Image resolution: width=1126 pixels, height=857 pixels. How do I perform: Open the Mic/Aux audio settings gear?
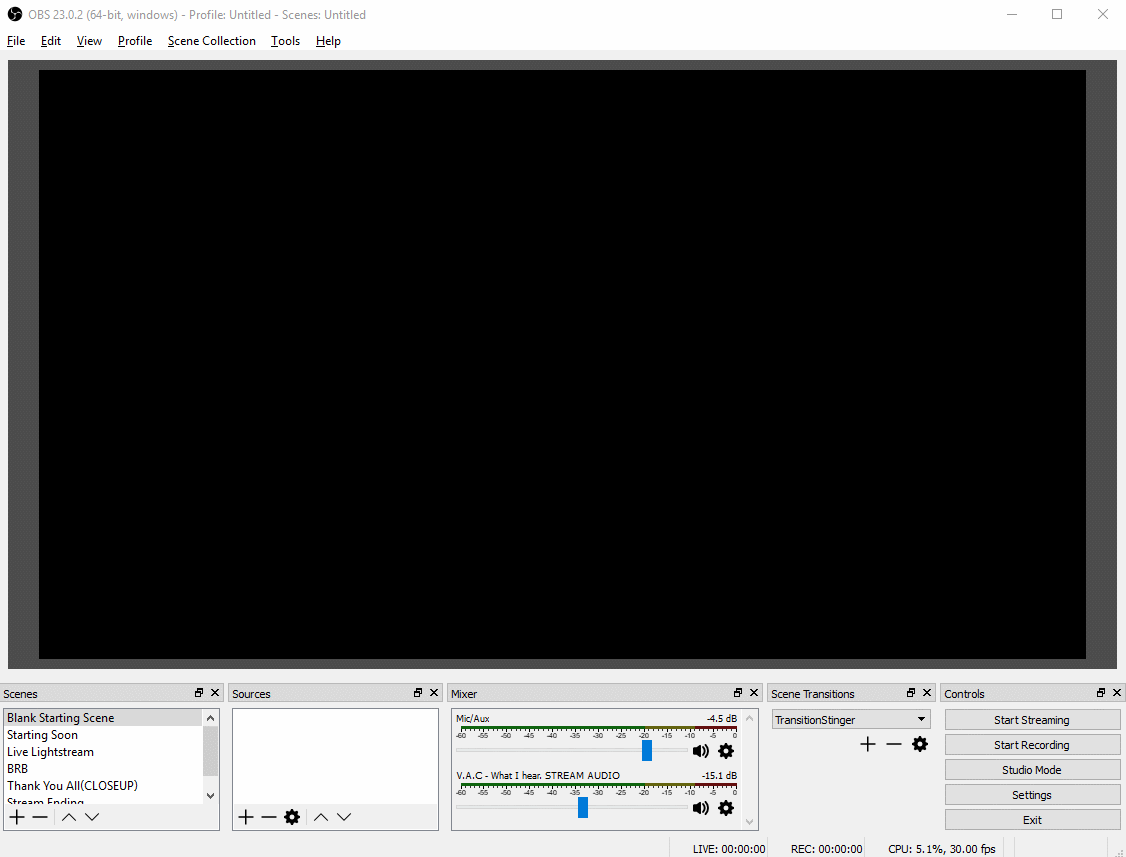[726, 751]
